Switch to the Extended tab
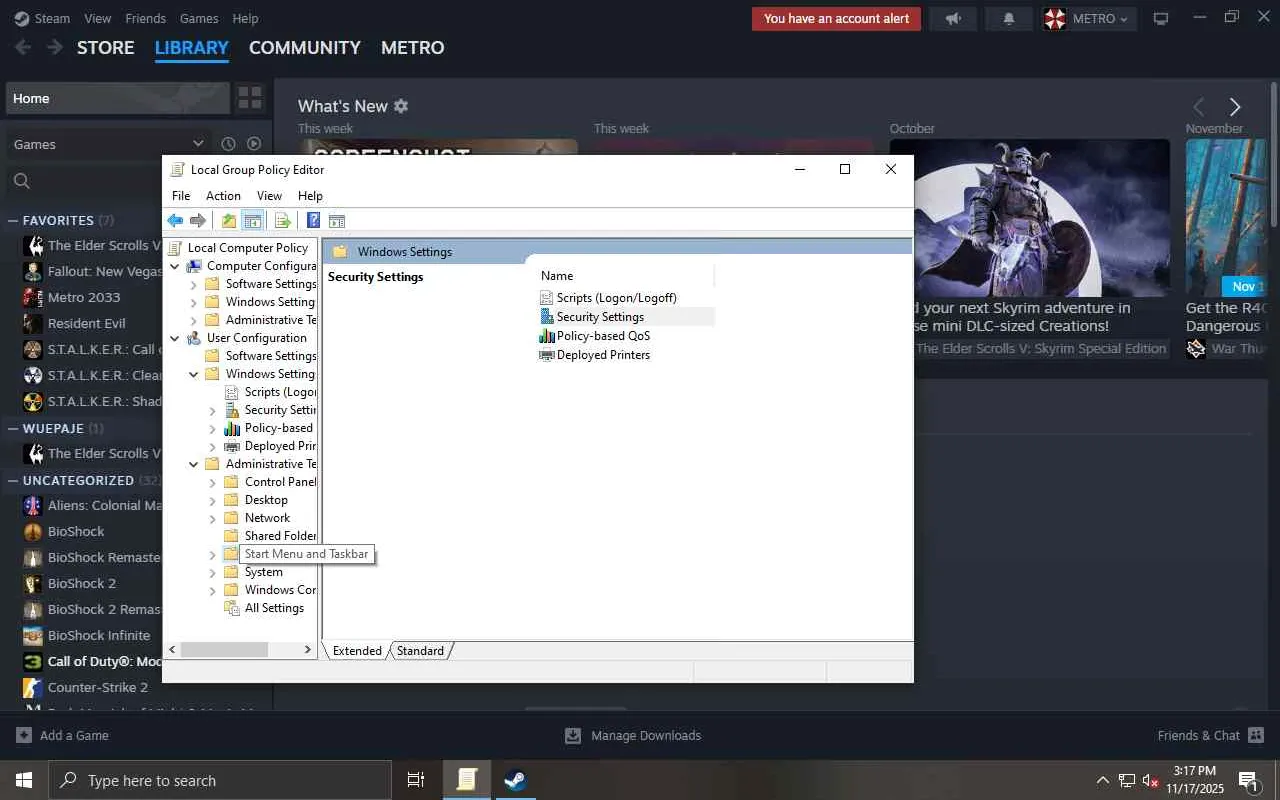The height and width of the screenshot is (800, 1280). click(x=357, y=651)
